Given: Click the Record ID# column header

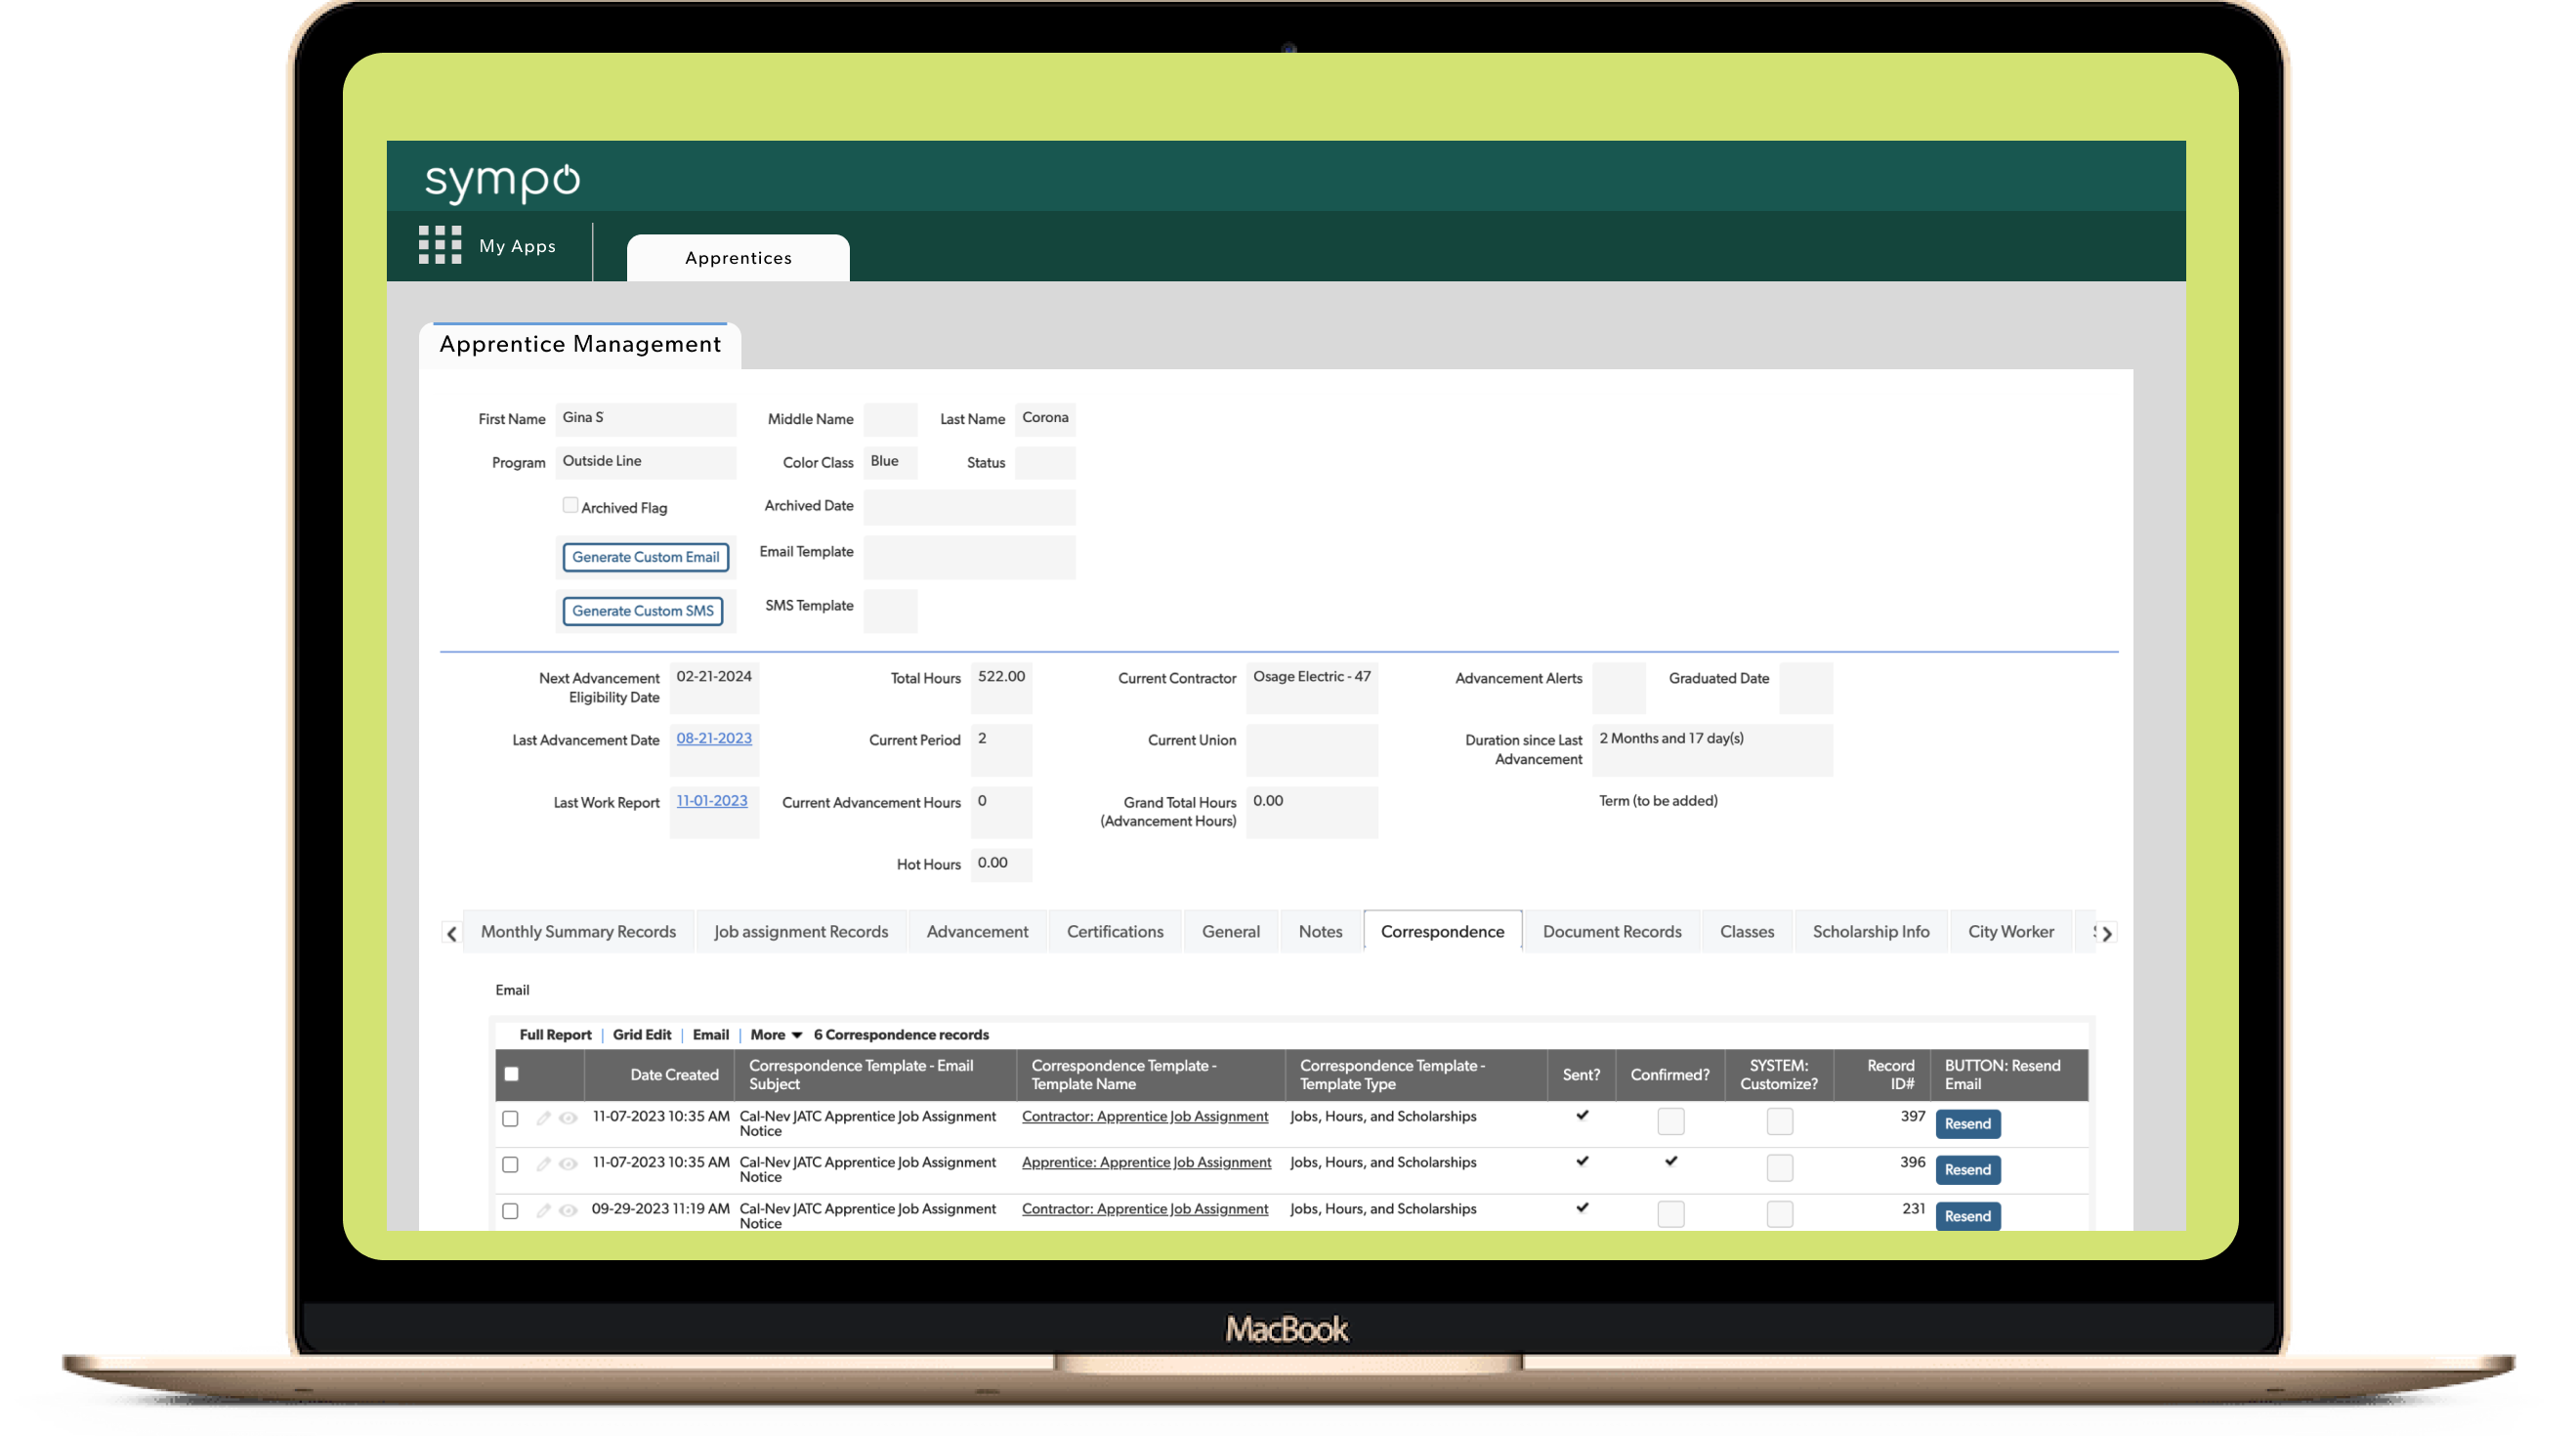Looking at the screenshot, I should point(1880,1074).
